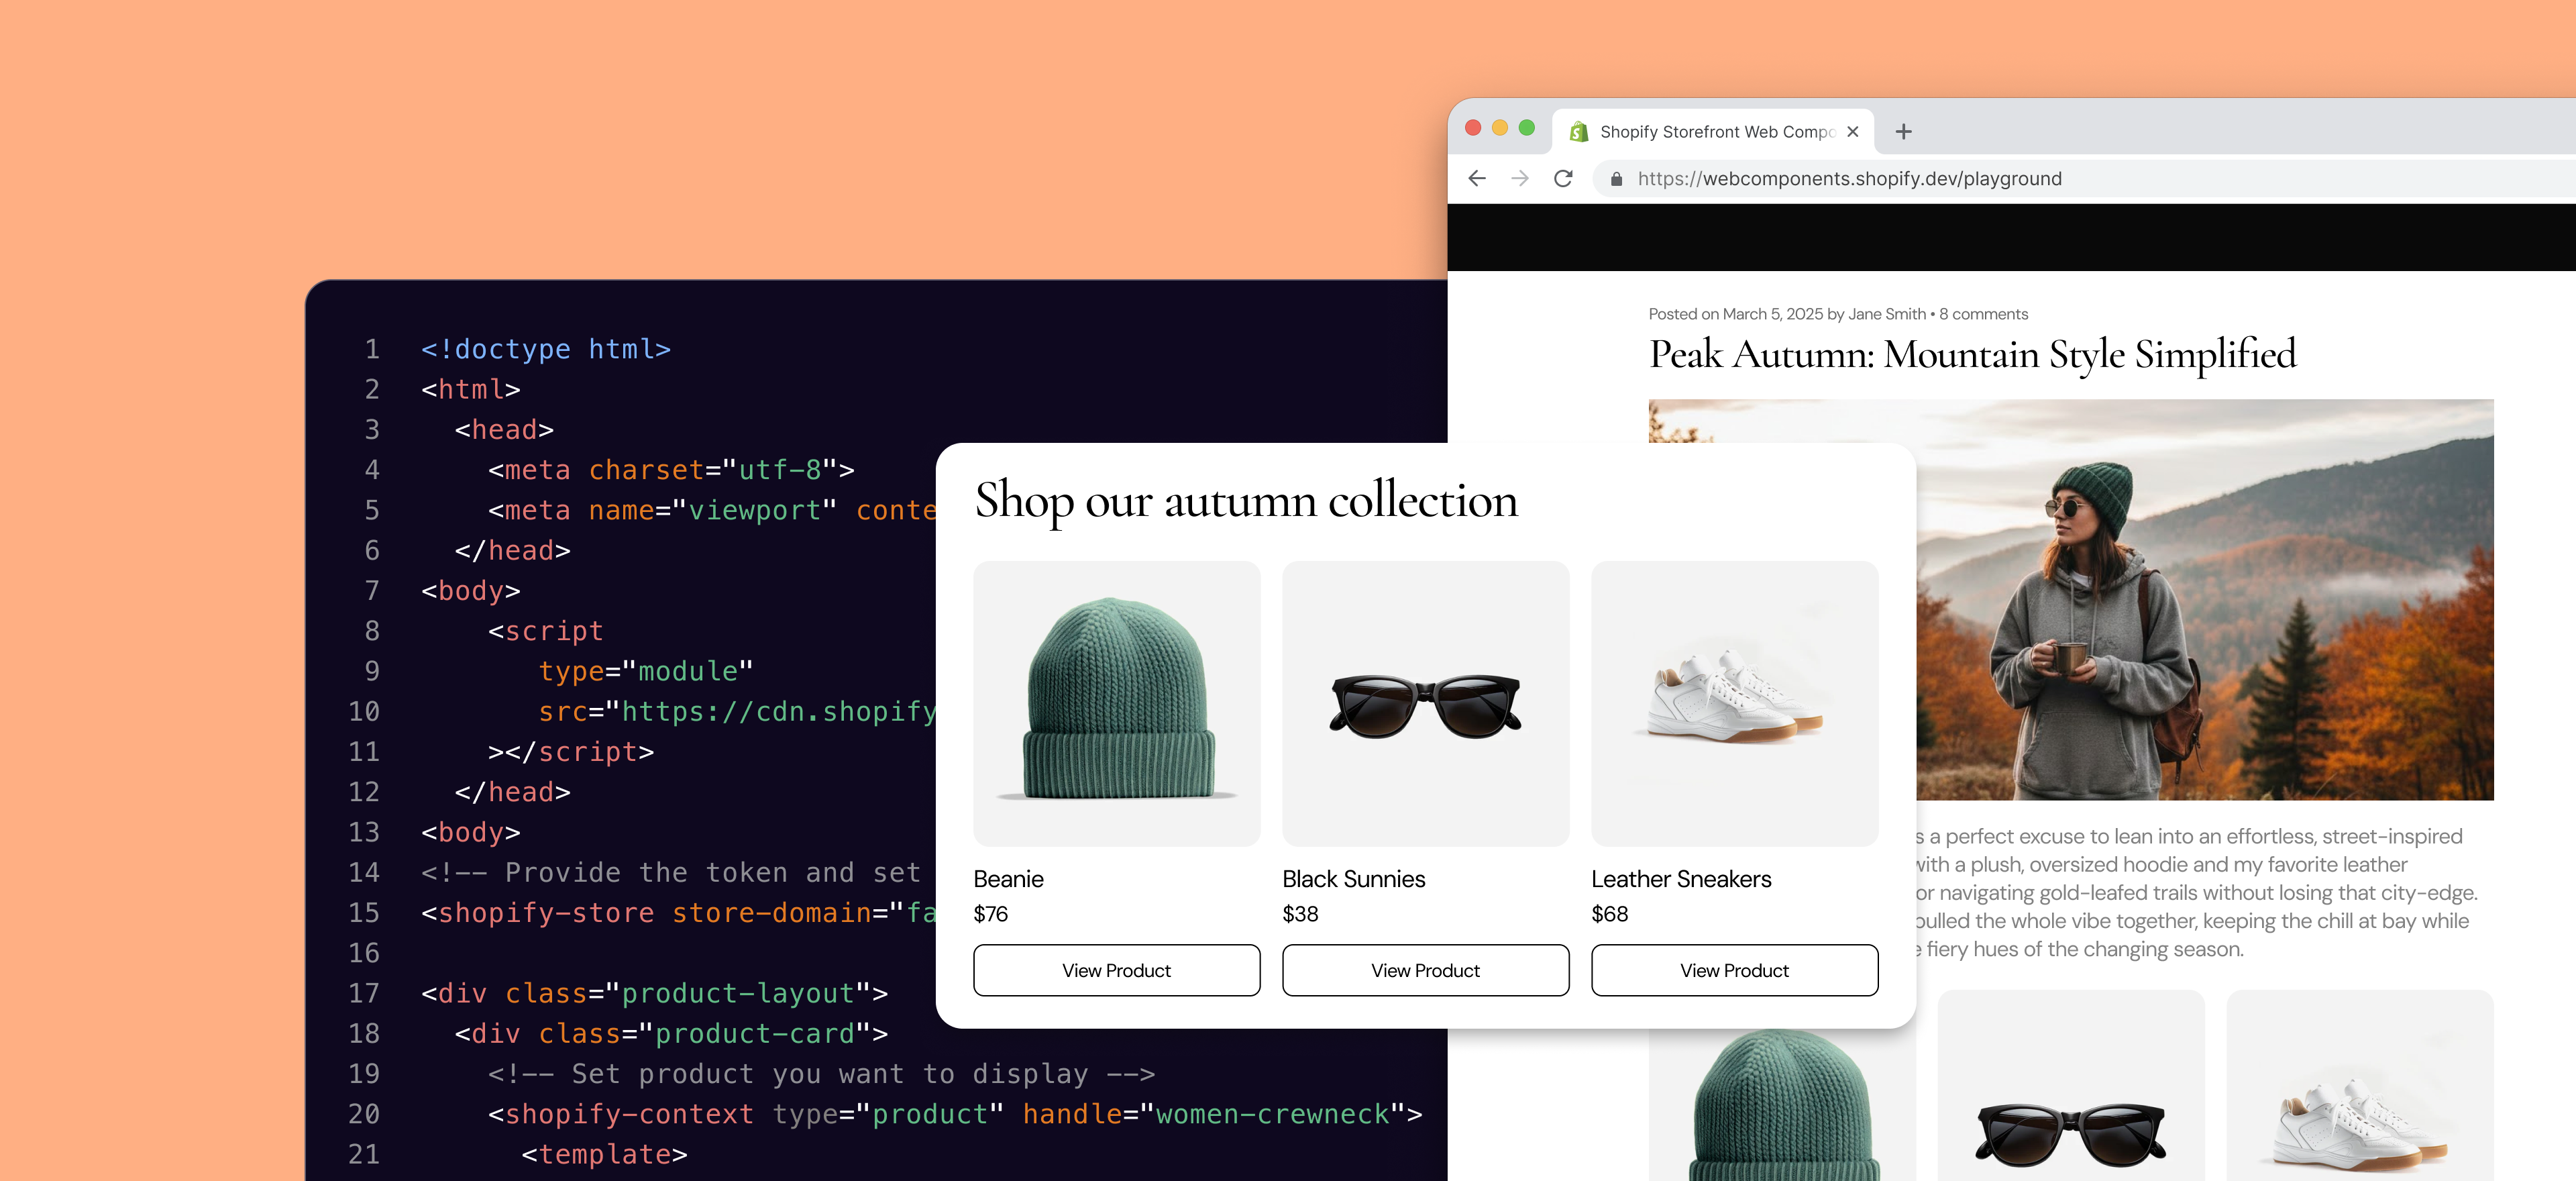Screen dimensions: 2576x1181
Task: Click the Set product you want comment line
Action: (x=821, y=1074)
